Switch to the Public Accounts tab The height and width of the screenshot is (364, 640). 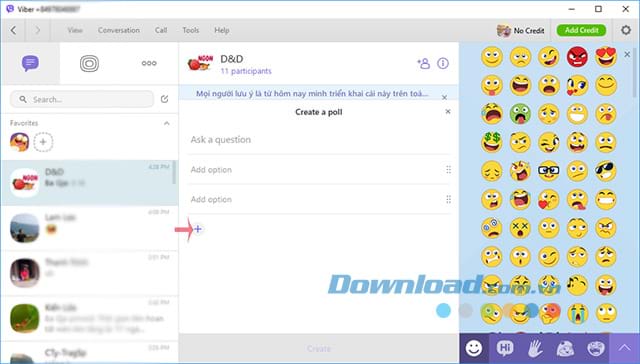tap(89, 63)
